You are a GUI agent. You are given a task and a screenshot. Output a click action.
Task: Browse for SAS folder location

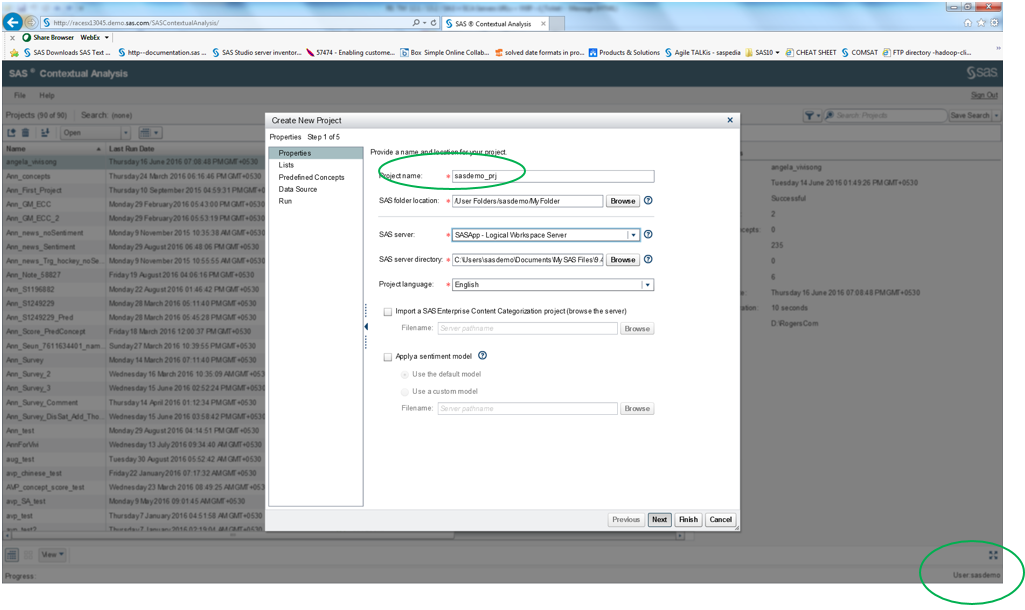pos(623,201)
